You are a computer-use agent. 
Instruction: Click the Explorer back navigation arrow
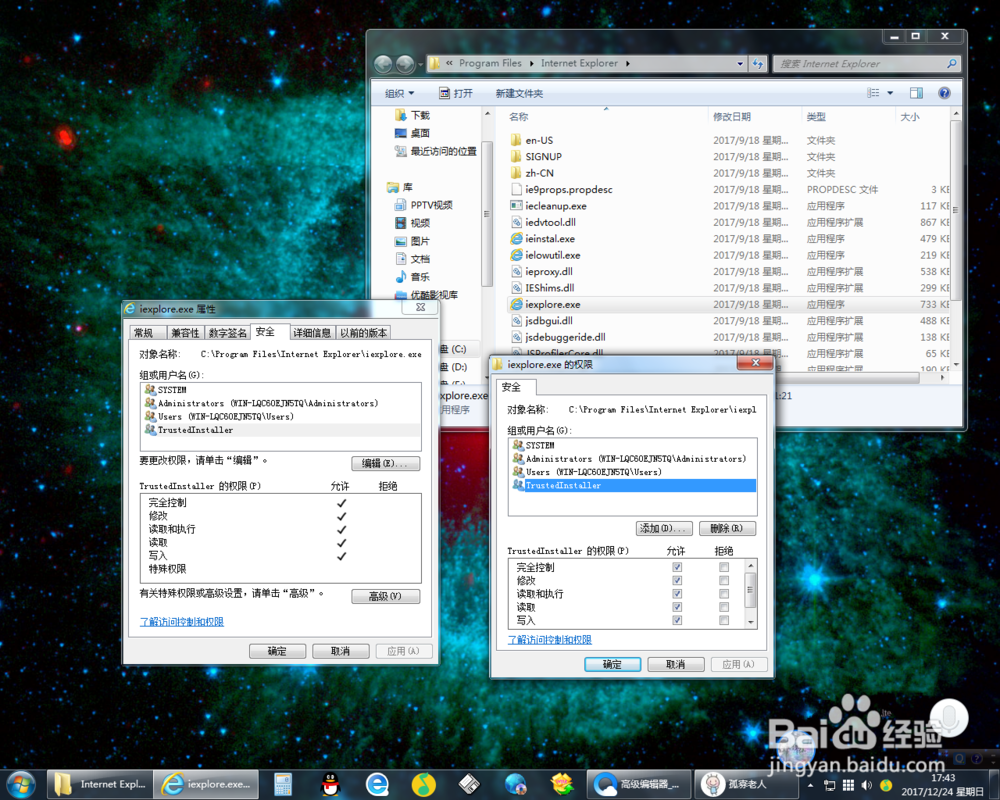coord(383,64)
